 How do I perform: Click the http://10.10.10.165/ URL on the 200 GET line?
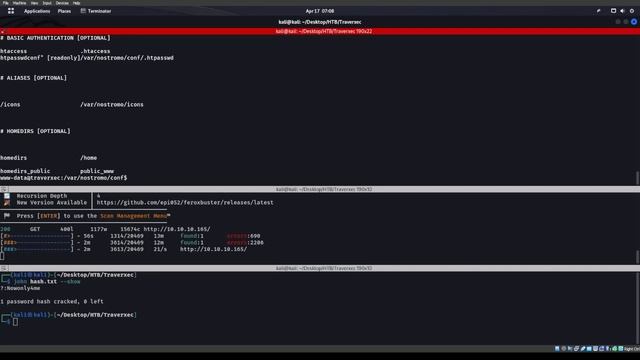coord(177,229)
